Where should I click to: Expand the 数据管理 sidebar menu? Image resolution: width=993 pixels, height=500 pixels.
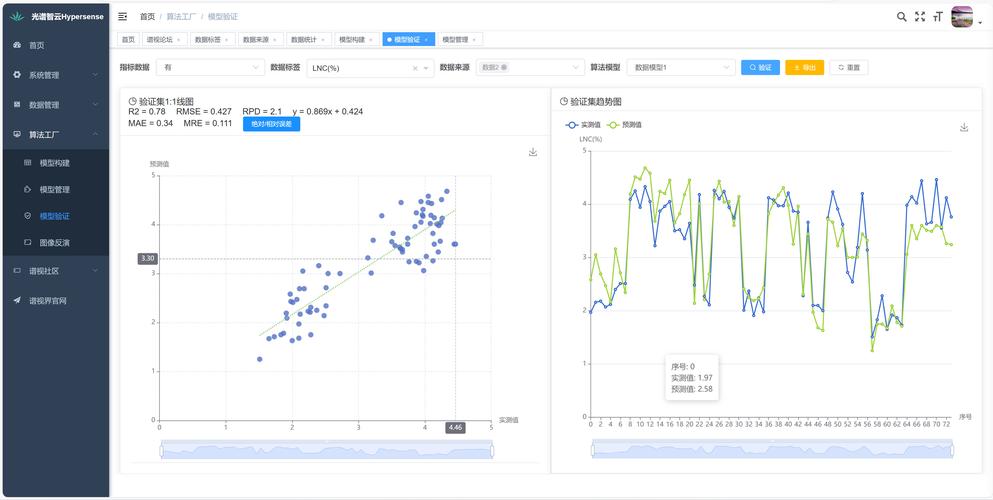point(55,104)
